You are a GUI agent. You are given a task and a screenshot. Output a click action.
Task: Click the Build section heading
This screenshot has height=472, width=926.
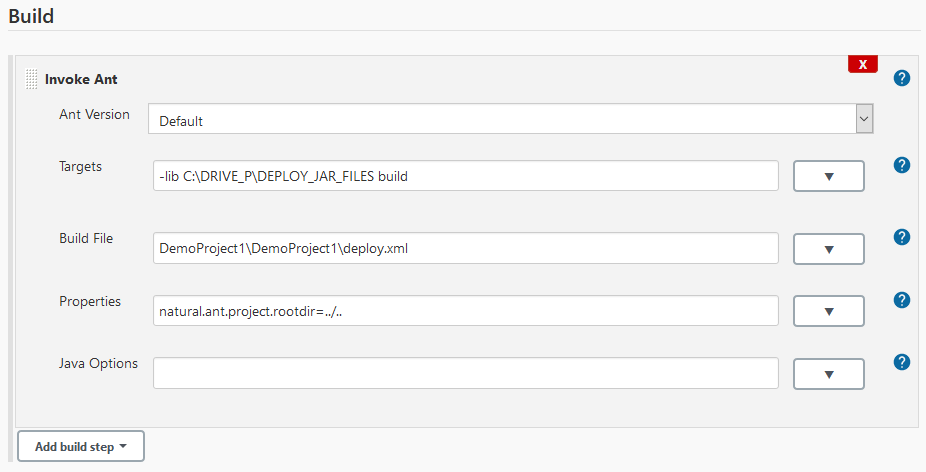coord(31,16)
